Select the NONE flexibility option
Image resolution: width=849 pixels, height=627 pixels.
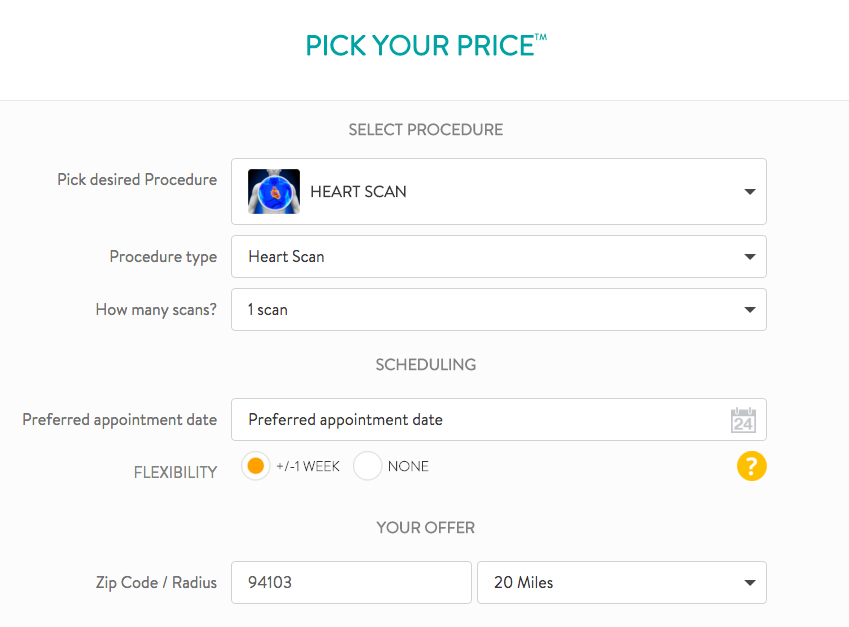368,466
